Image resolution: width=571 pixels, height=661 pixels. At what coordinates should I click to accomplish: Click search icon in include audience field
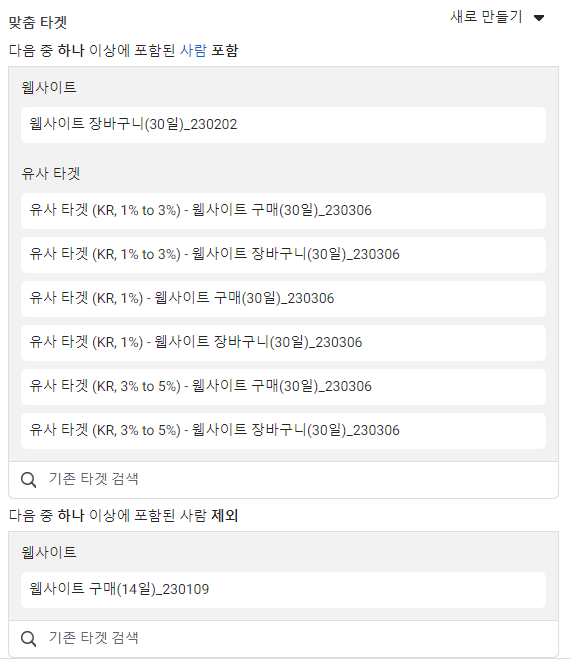[x=28, y=480]
